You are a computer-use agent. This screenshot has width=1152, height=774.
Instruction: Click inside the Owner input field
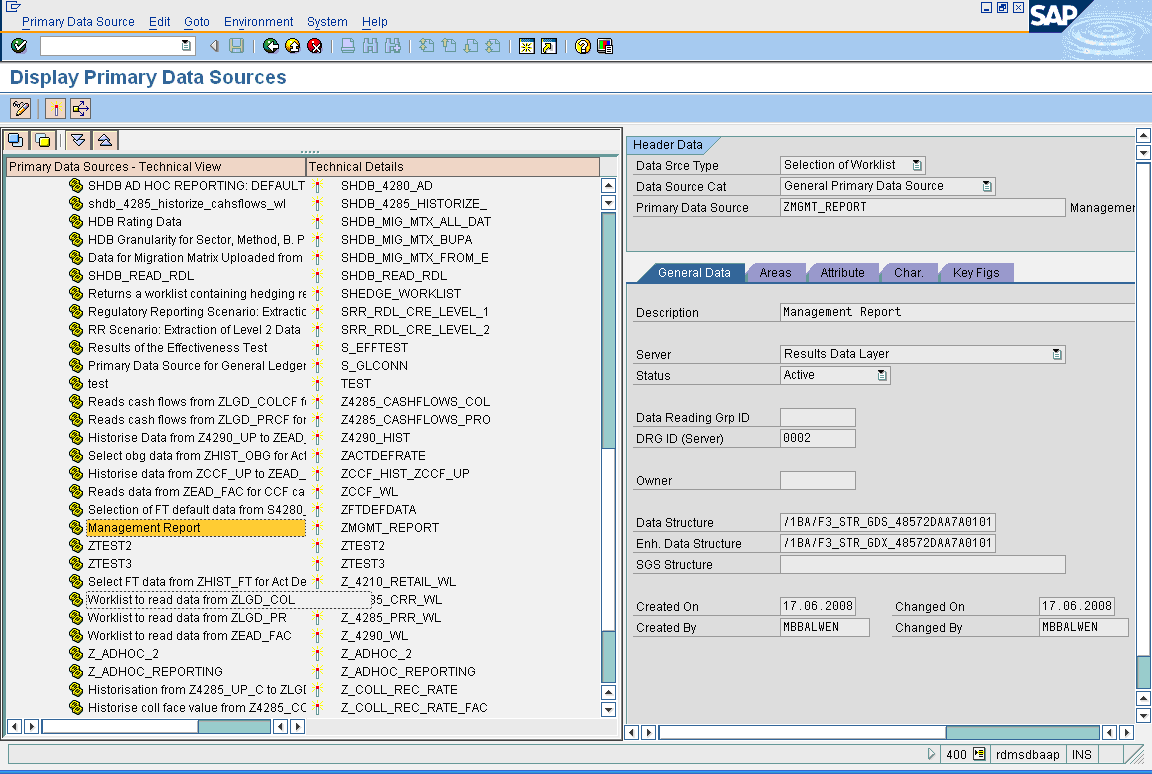pyautogui.click(x=820, y=480)
